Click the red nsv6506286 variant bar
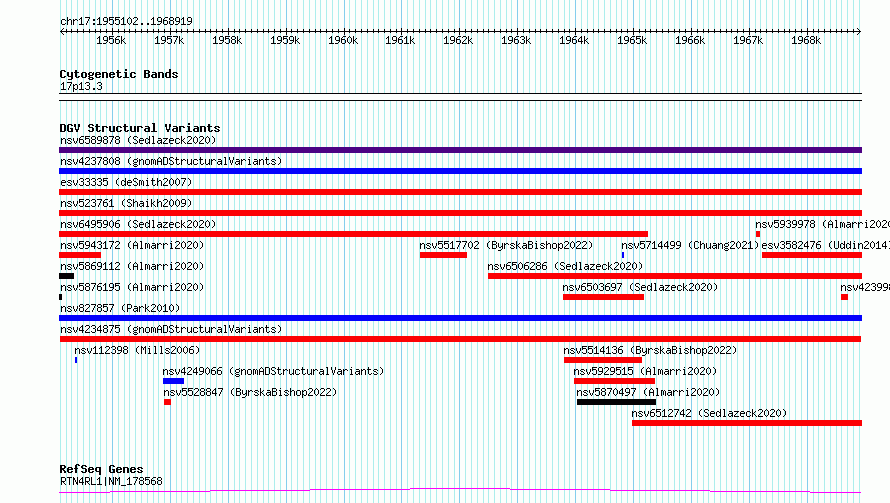The width and height of the screenshot is (890, 503). [675, 276]
